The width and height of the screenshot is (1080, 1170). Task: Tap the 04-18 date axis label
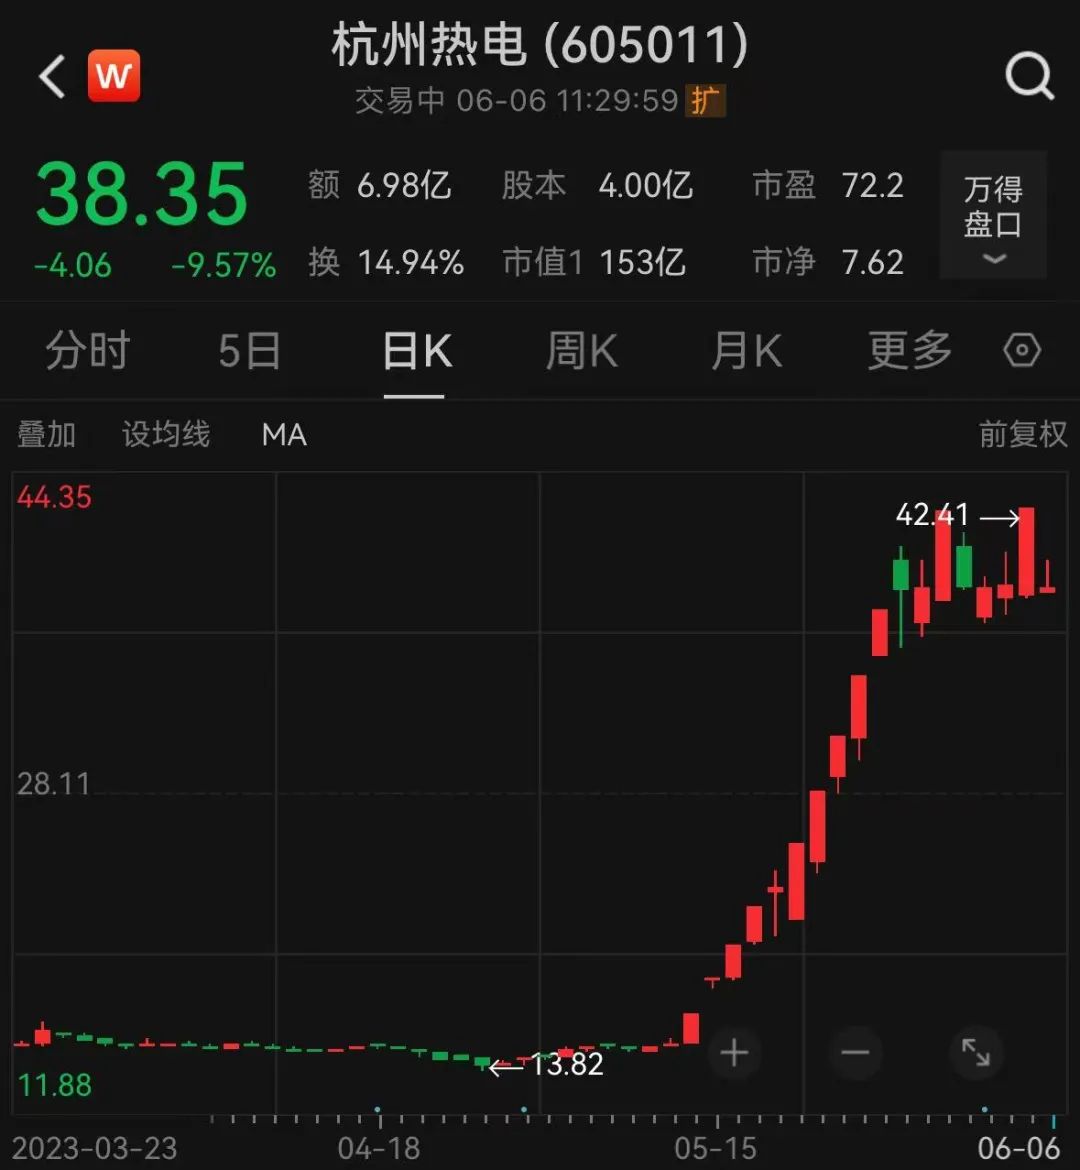point(379,1149)
